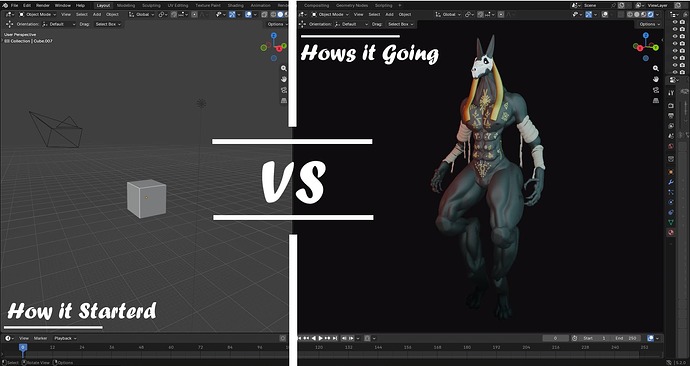Toggle proportional editing in left viewport header
This screenshot has height=366, width=690.
(194, 15)
